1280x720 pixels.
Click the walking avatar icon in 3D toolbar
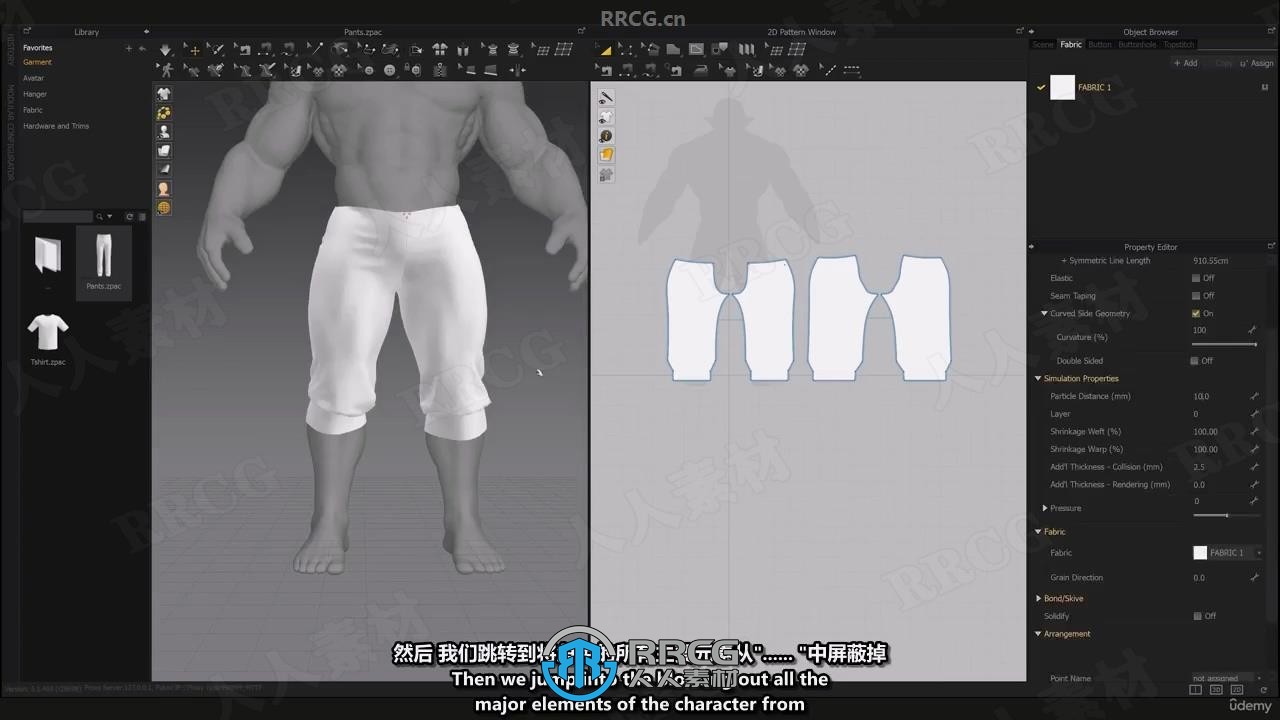[165, 70]
